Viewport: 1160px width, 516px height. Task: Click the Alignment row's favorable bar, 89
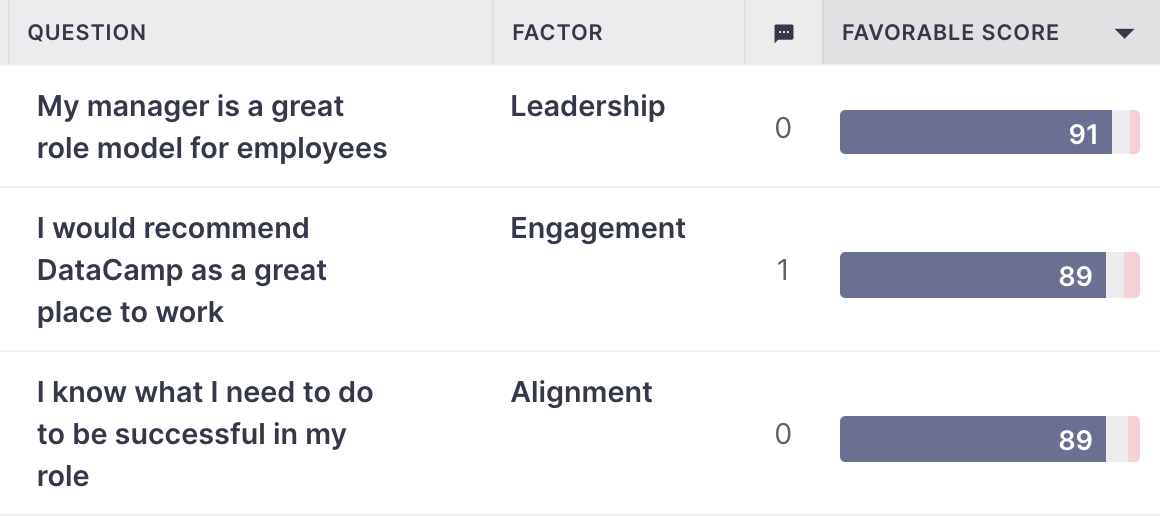973,439
